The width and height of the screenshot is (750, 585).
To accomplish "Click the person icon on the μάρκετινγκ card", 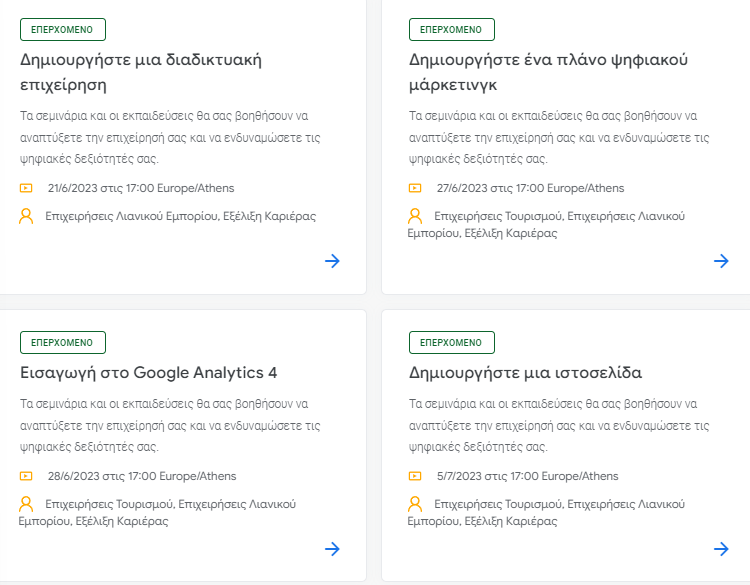I will 415,216.
